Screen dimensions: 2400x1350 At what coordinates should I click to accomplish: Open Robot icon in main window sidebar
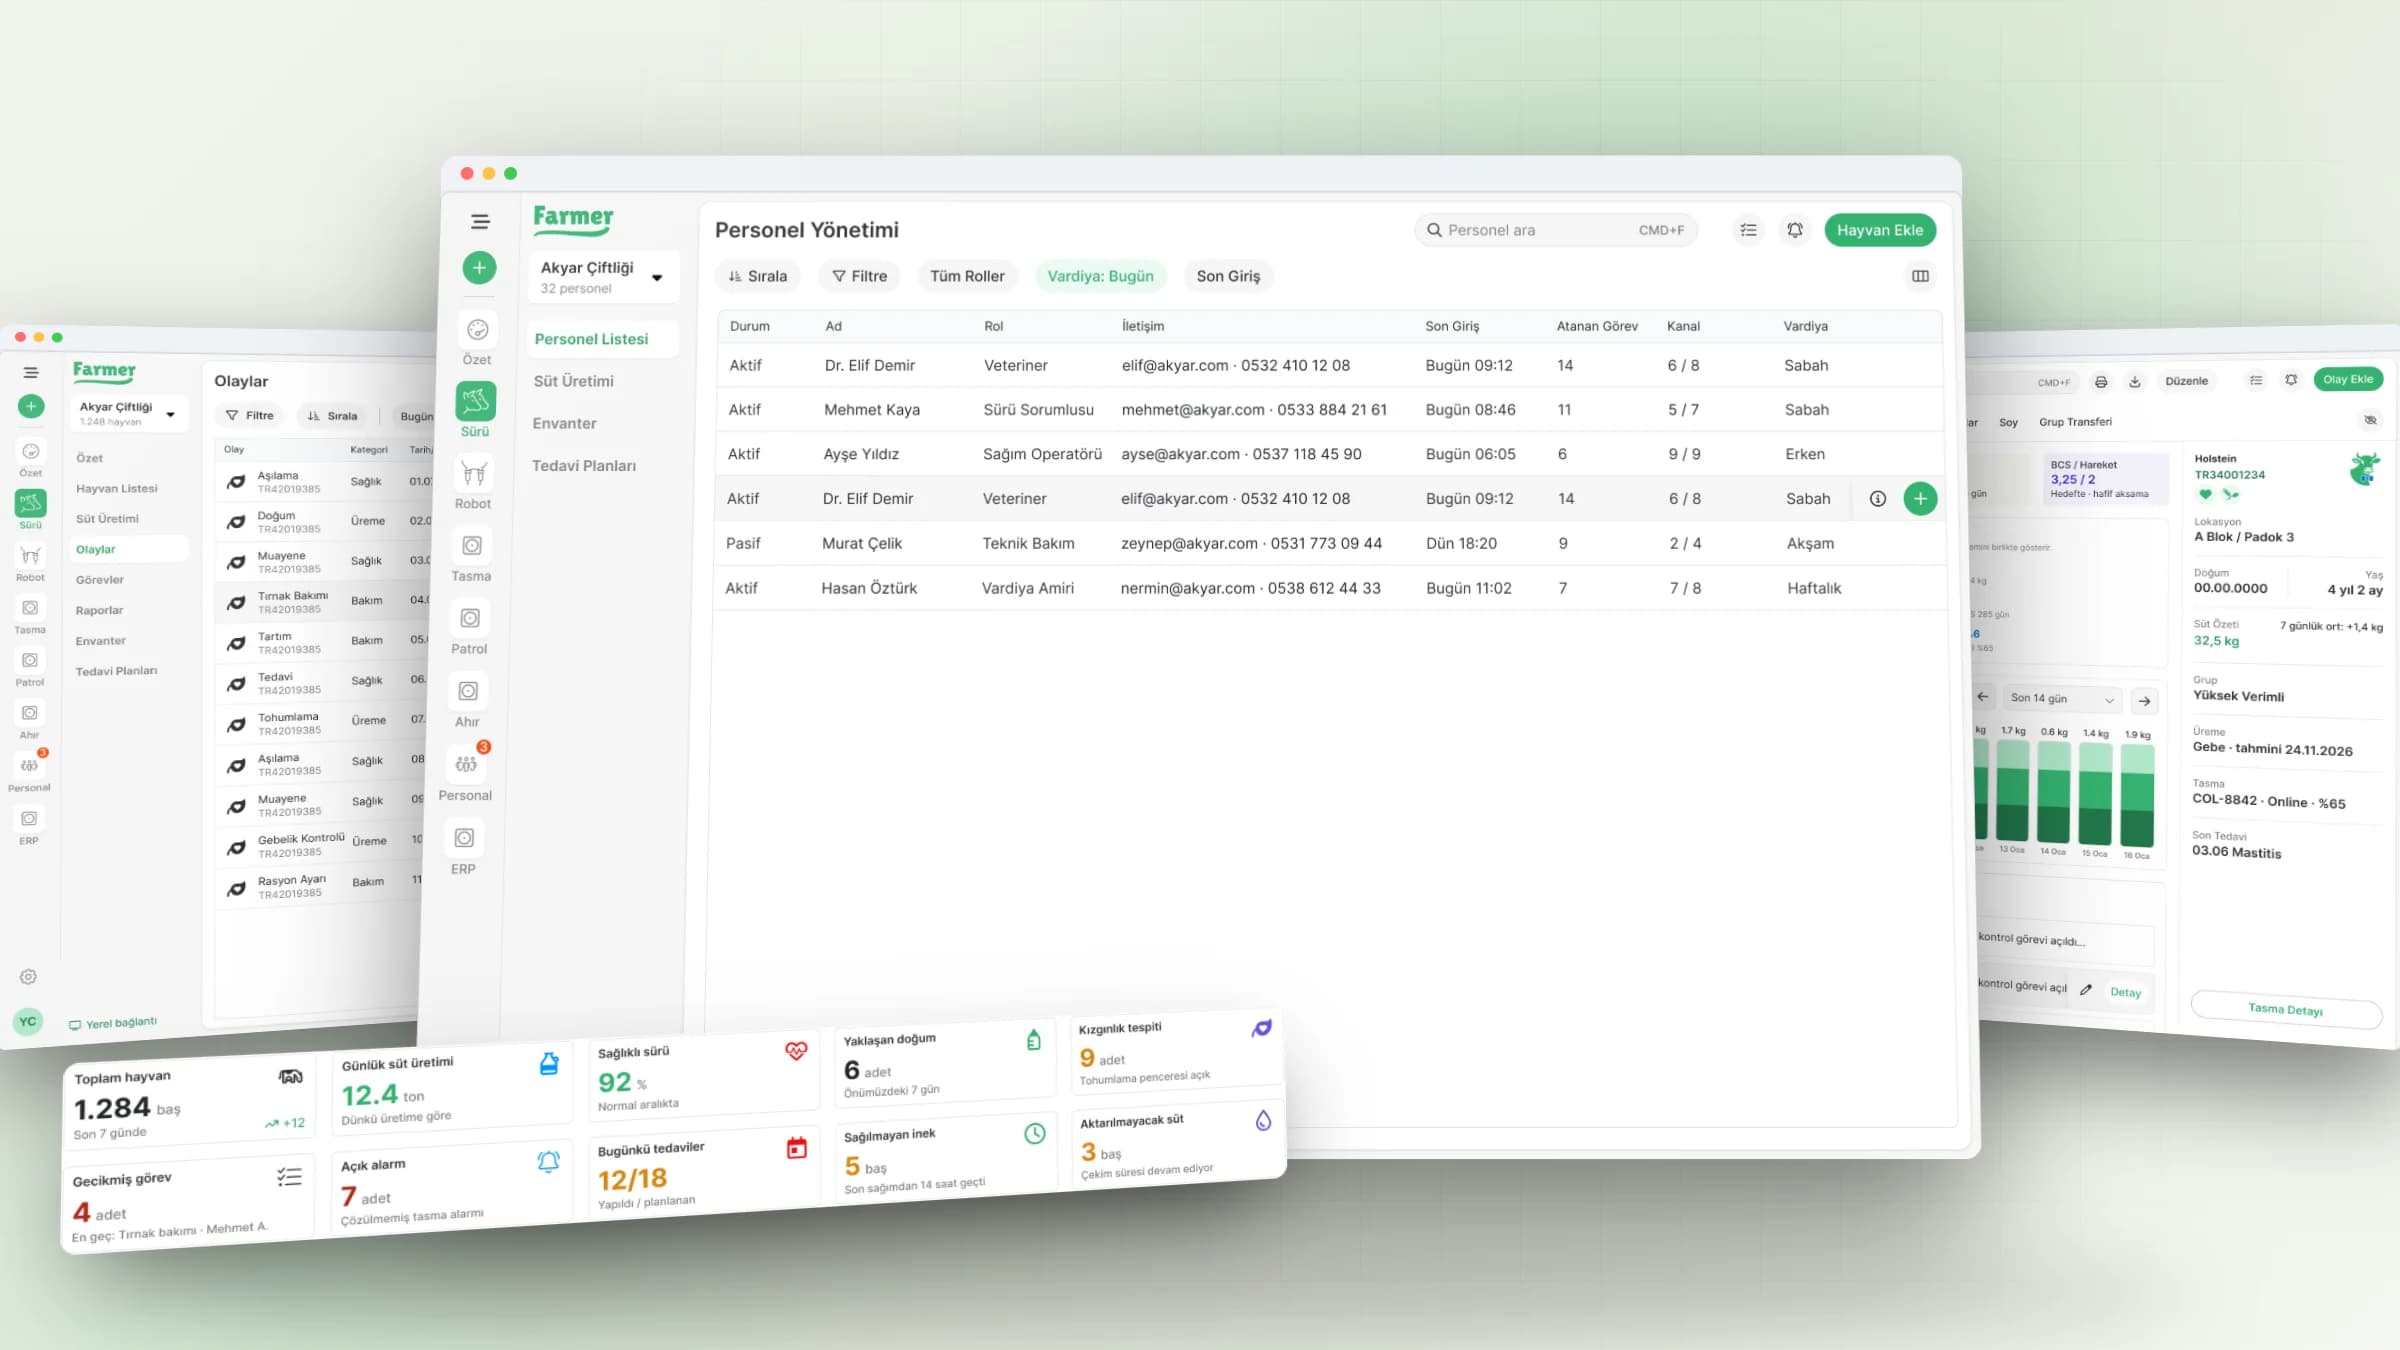(x=473, y=473)
